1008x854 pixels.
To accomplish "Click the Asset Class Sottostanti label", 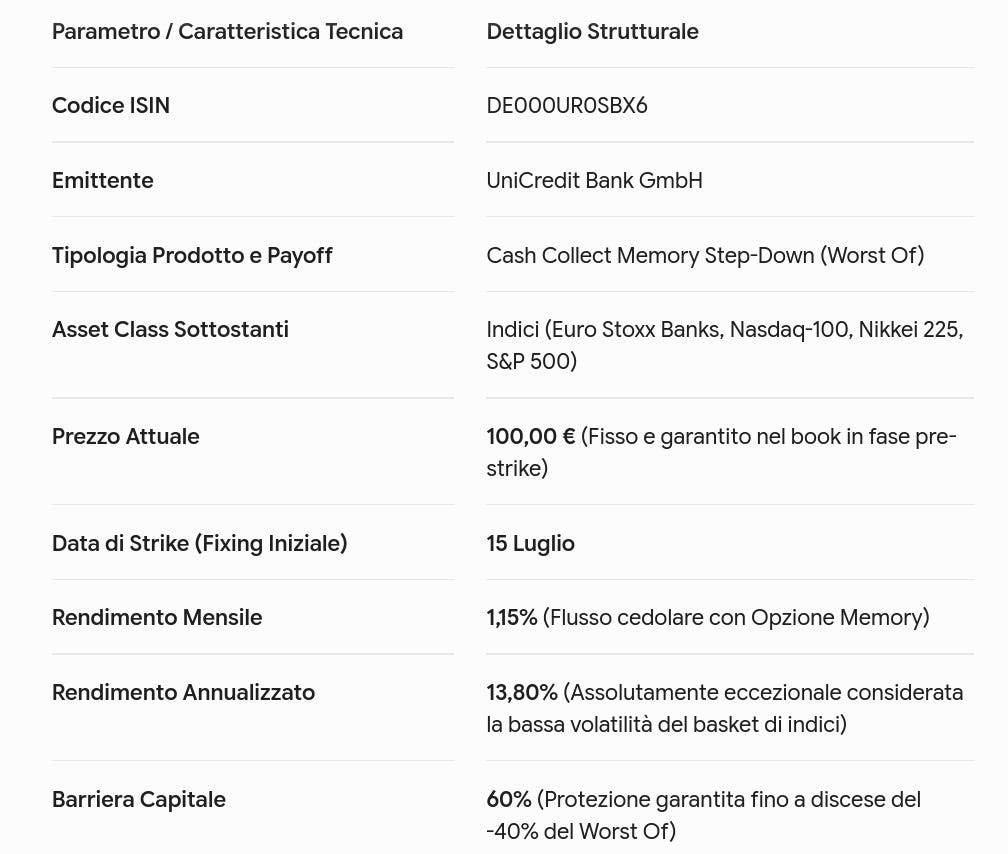I will click(170, 329).
